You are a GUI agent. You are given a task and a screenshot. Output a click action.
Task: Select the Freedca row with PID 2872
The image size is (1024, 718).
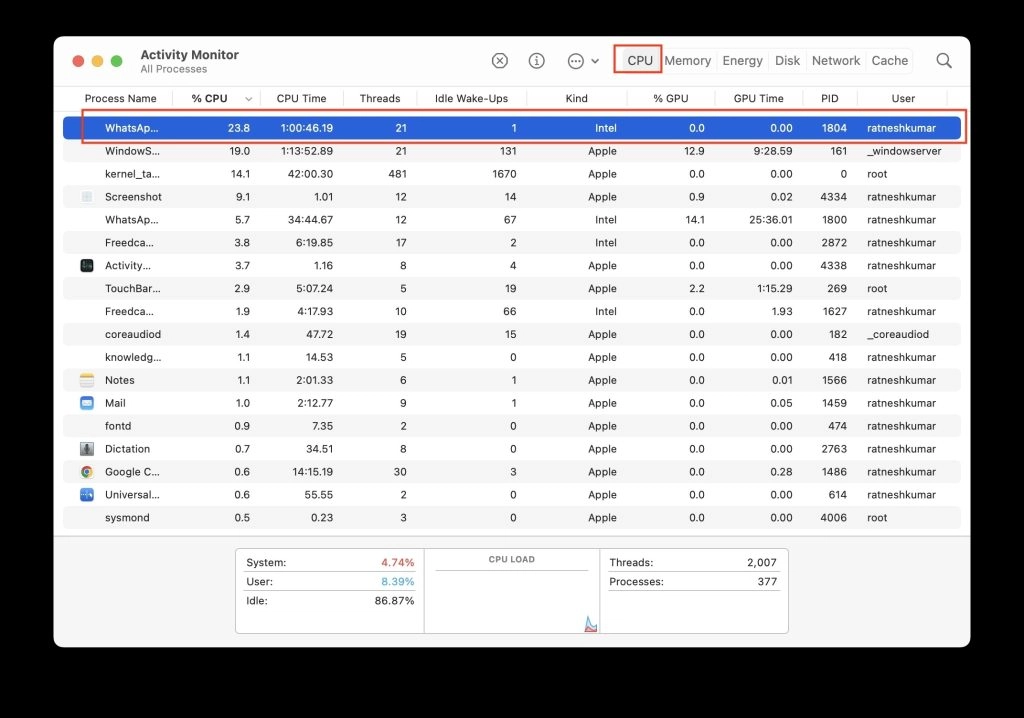512,242
